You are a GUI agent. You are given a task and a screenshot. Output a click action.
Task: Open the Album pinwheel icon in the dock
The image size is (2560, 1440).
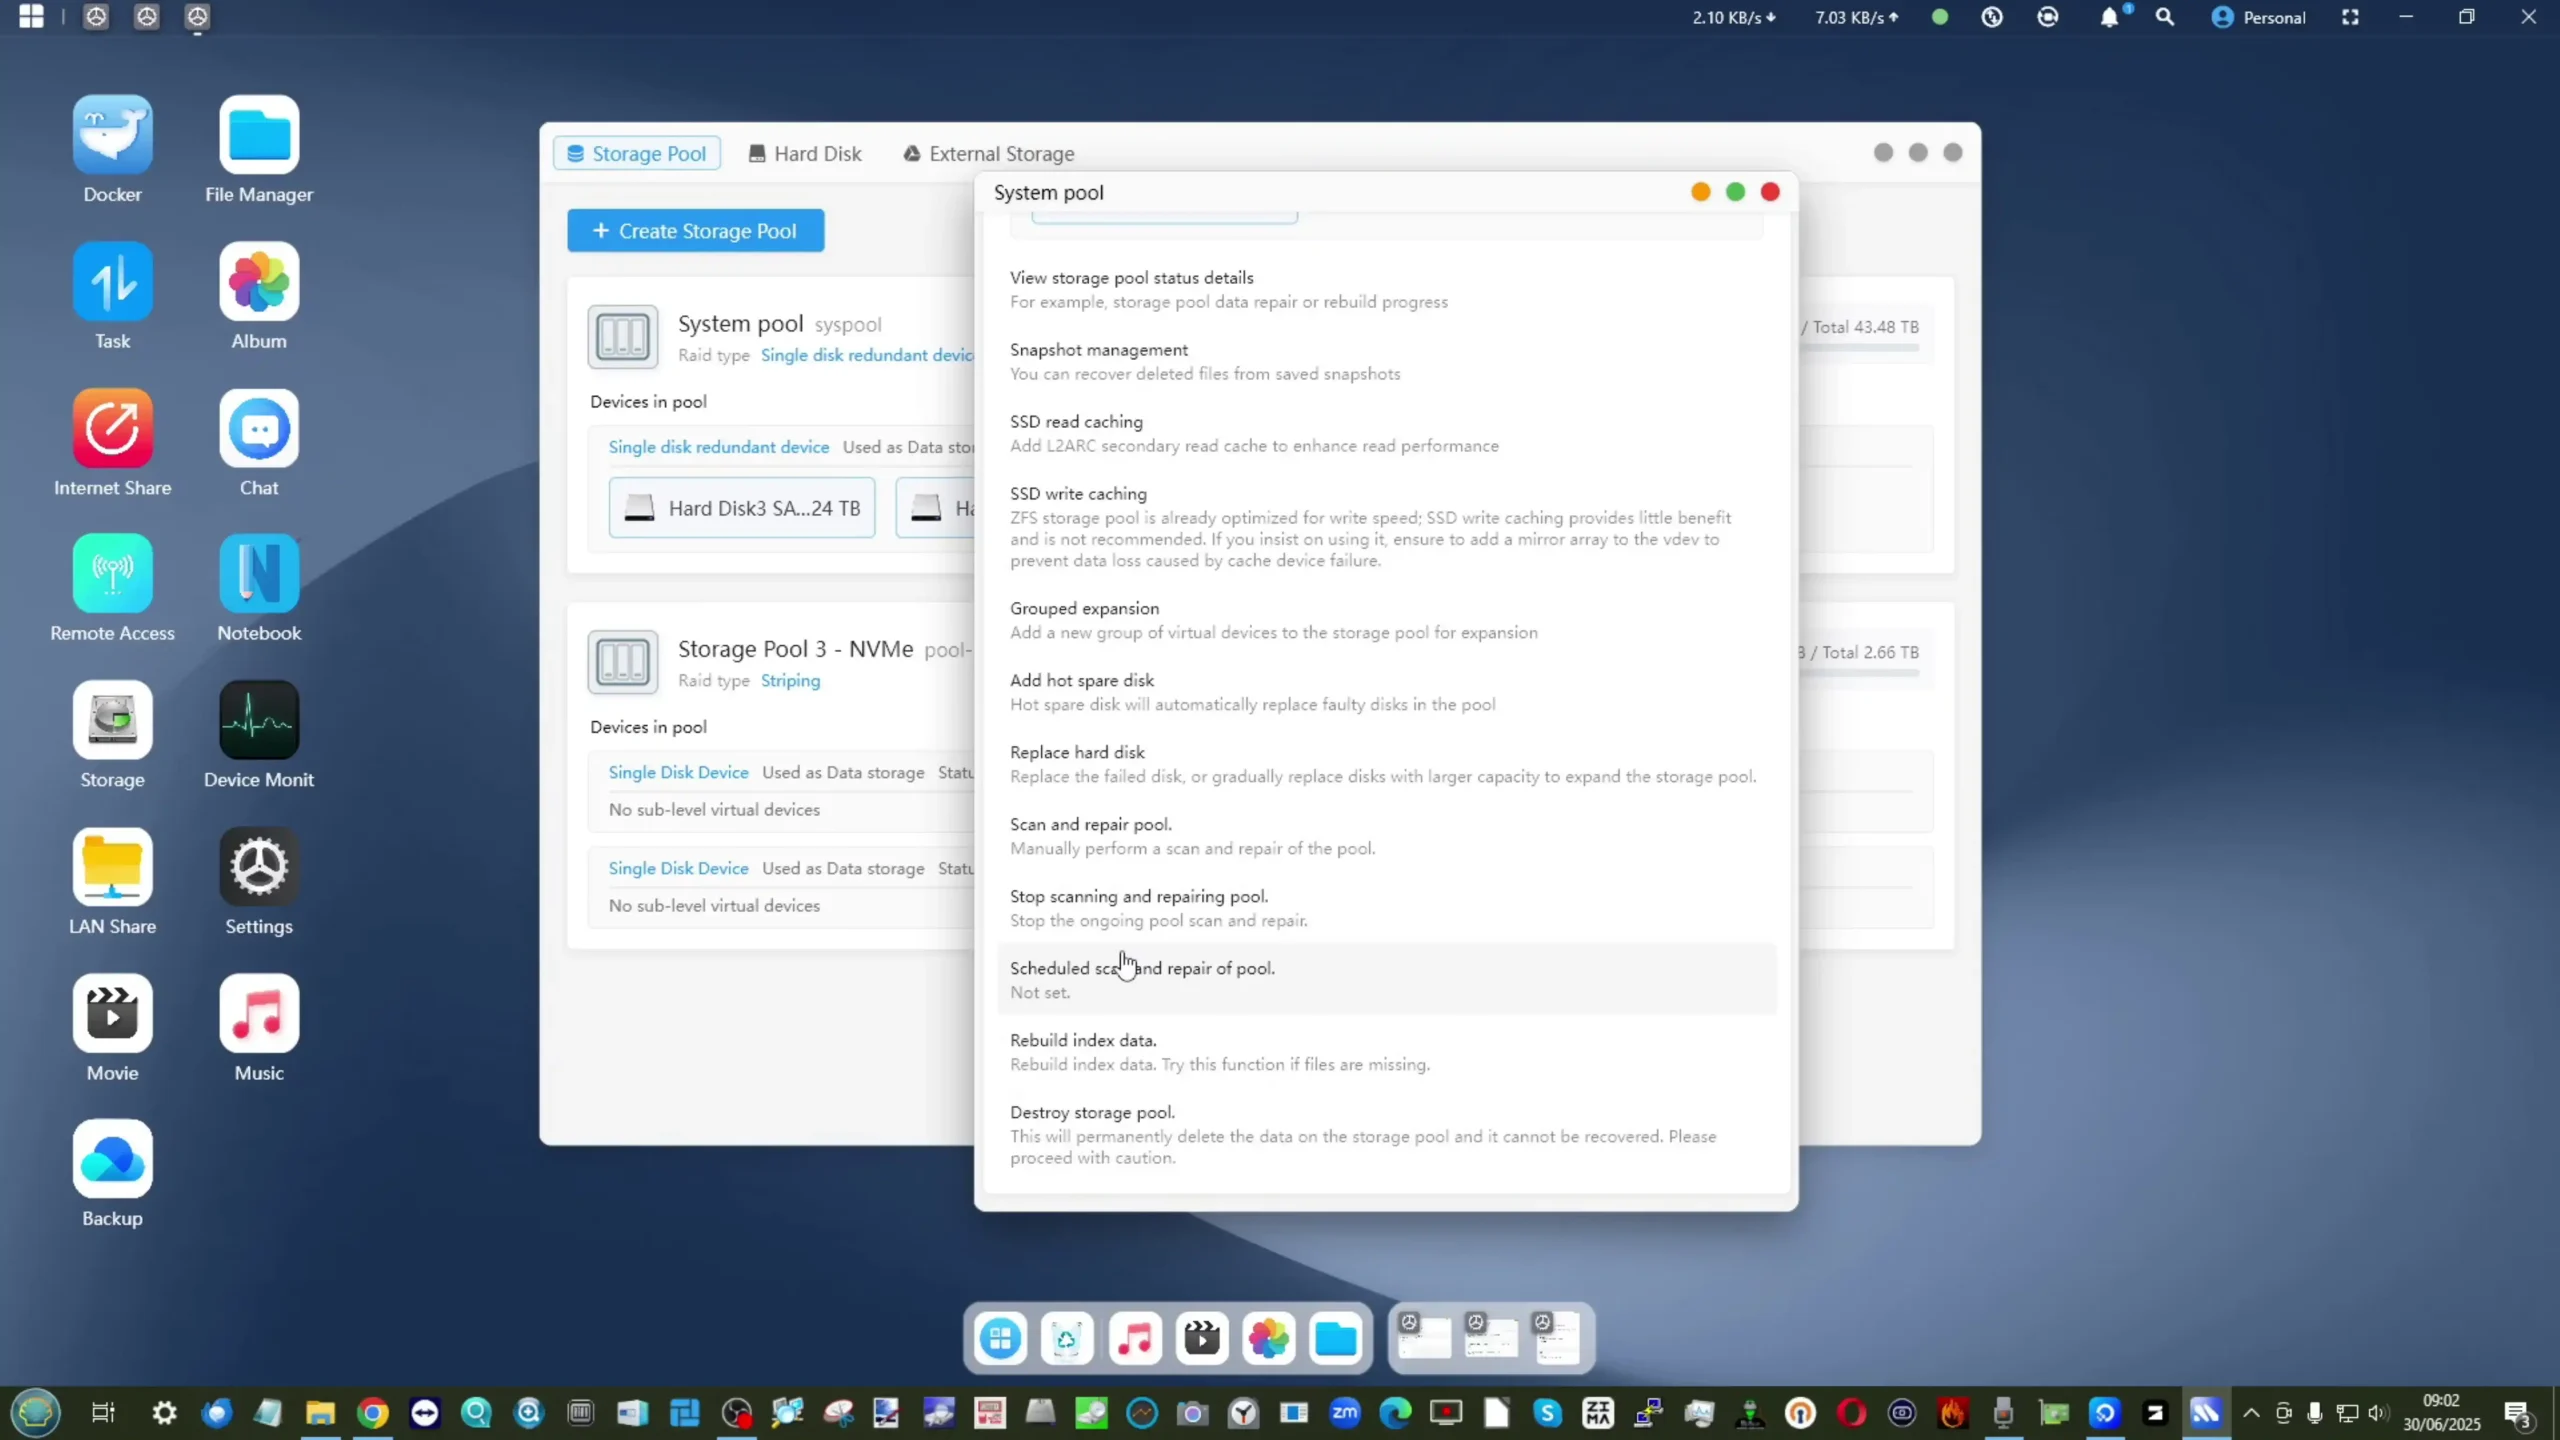1269,1338
